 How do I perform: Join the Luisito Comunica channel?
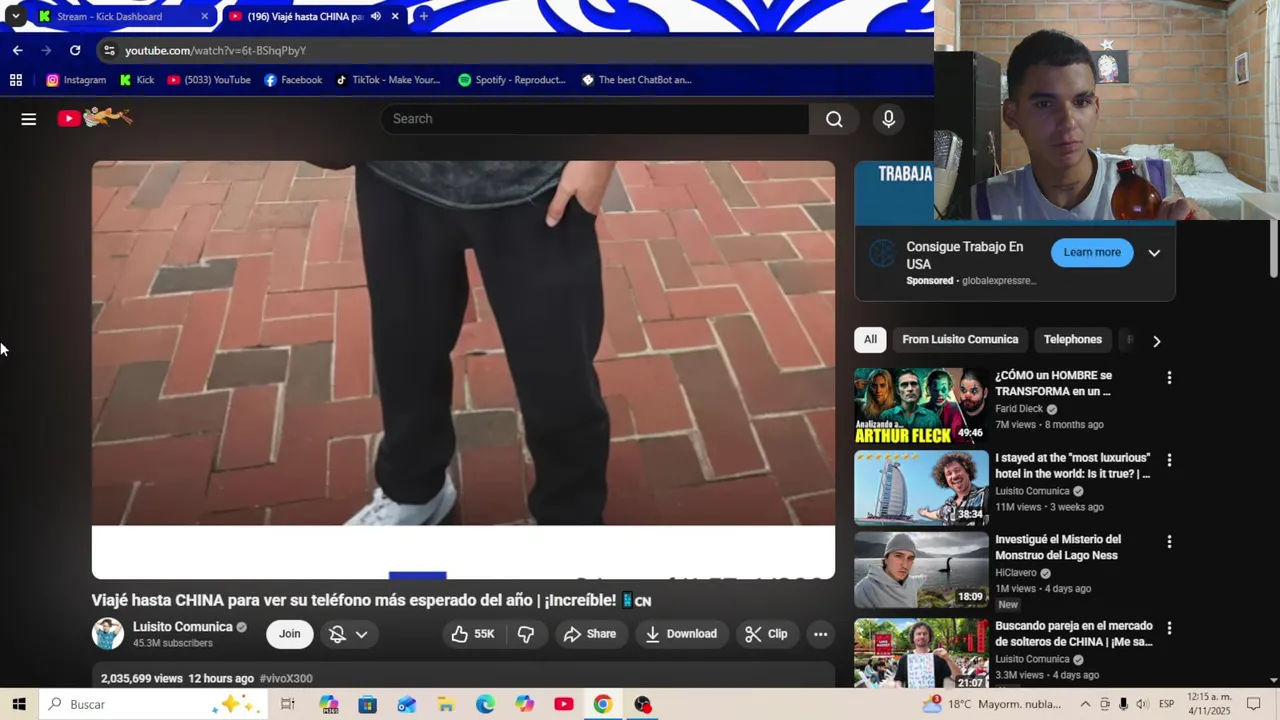pyautogui.click(x=290, y=634)
